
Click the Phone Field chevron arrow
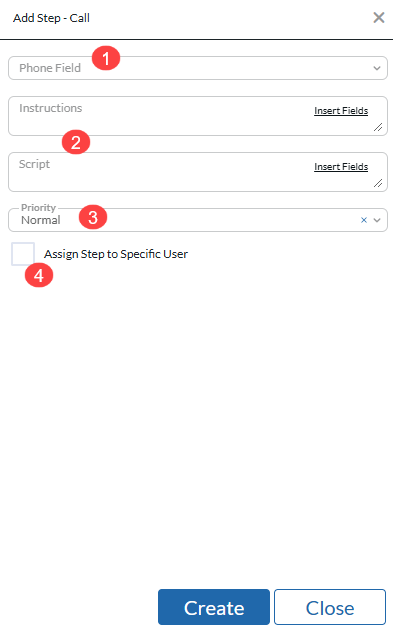tap(377, 68)
